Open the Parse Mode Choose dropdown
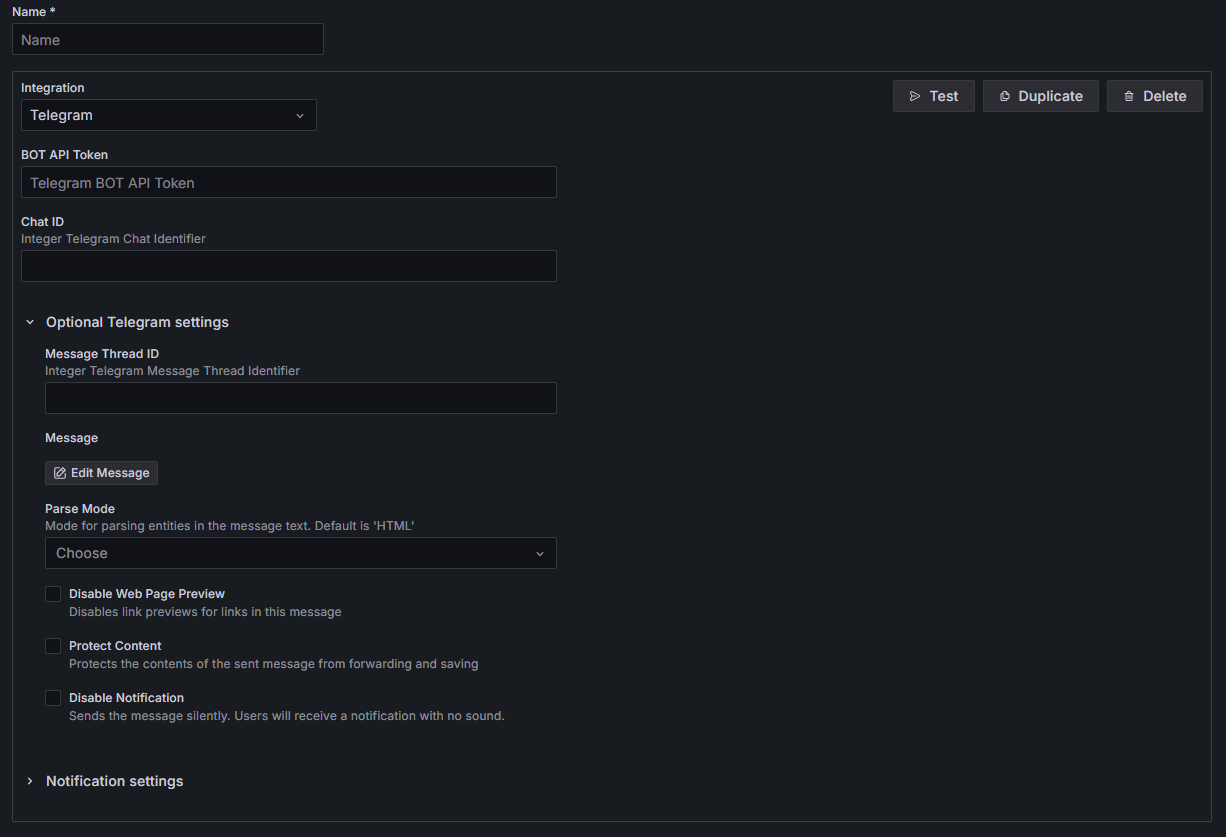The height and width of the screenshot is (837, 1226). (x=301, y=553)
